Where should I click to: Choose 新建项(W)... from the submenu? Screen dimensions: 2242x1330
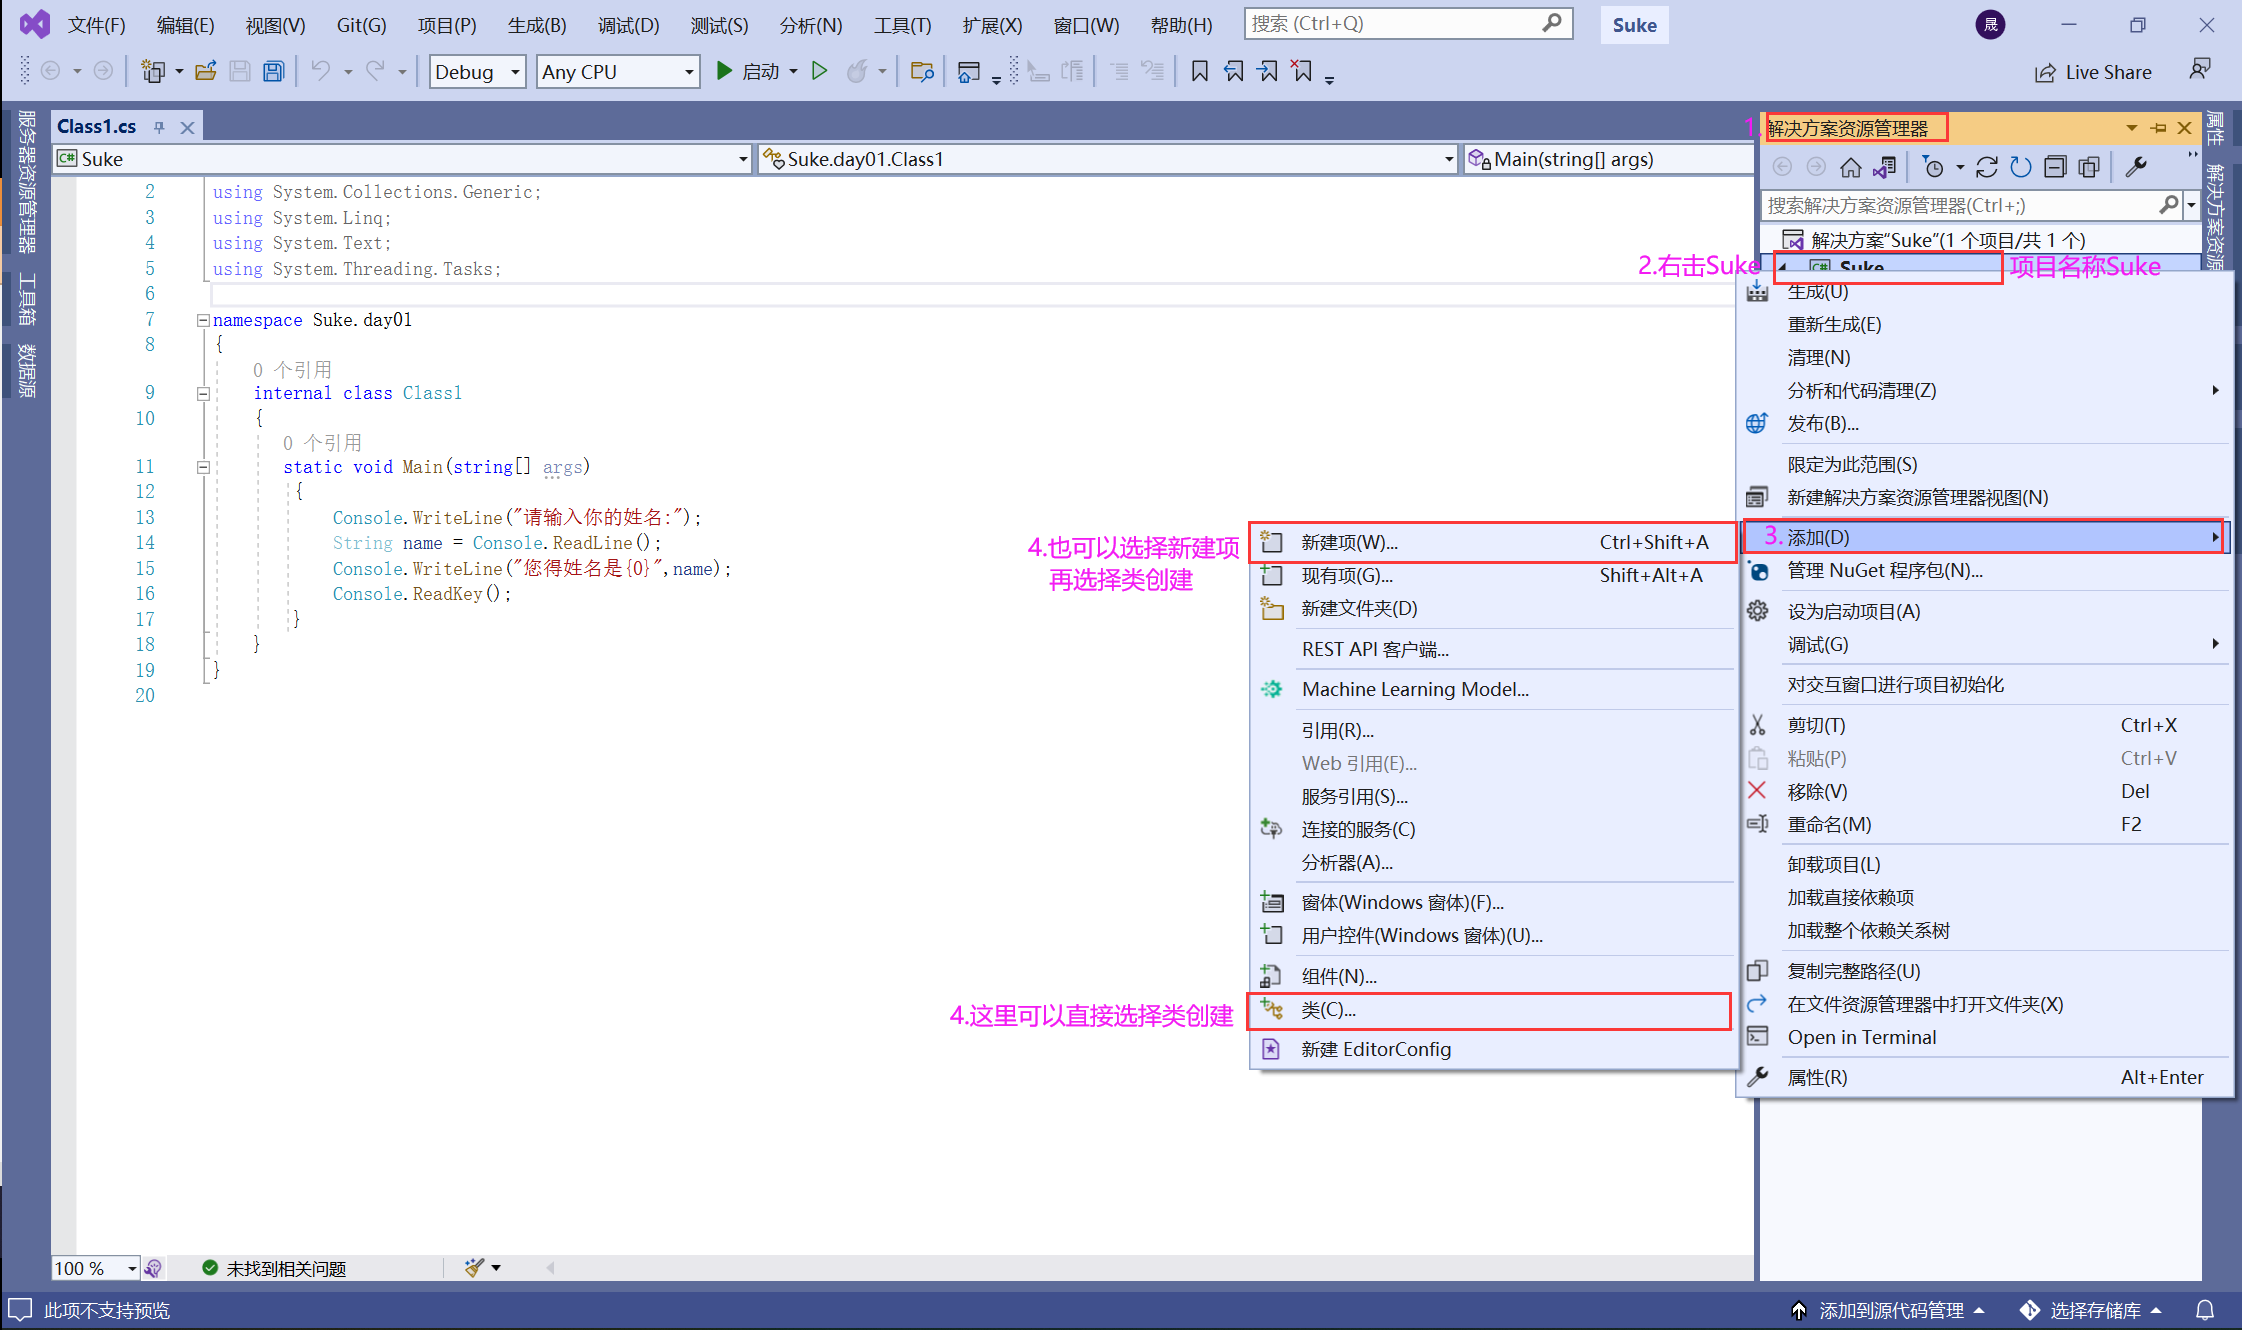tap(1348, 542)
